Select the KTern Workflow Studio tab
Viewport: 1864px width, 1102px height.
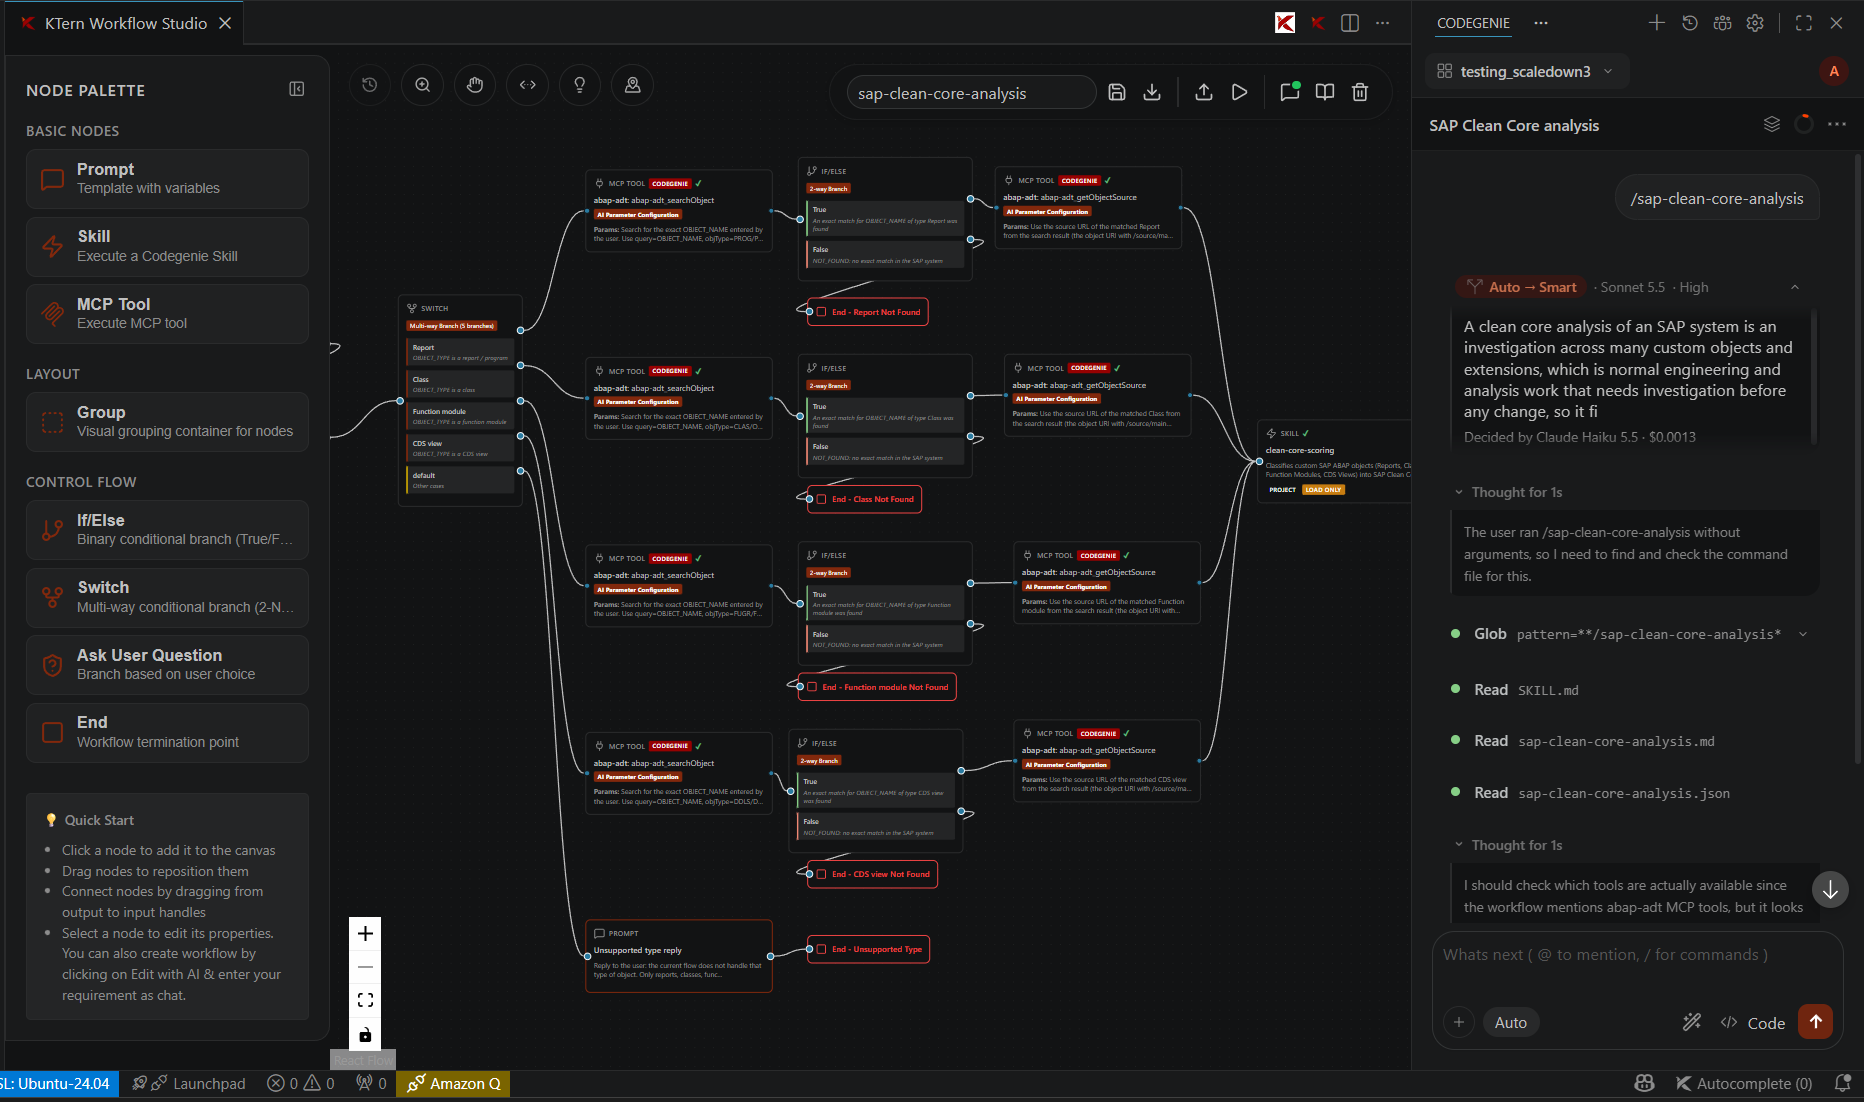[125, 23]
